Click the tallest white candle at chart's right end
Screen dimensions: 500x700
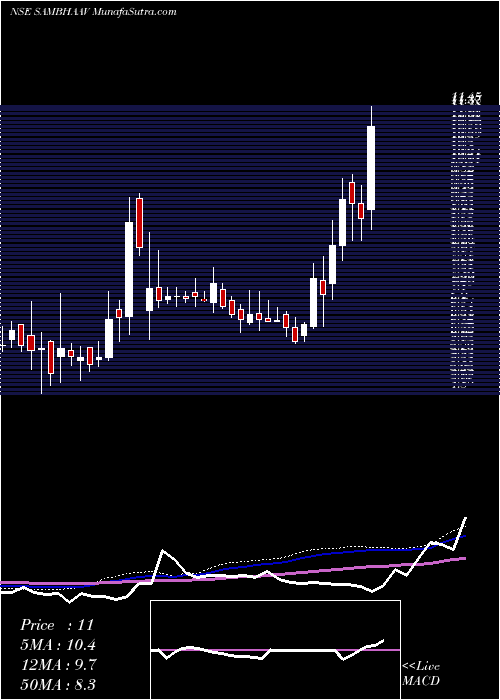tap(371, 168)
